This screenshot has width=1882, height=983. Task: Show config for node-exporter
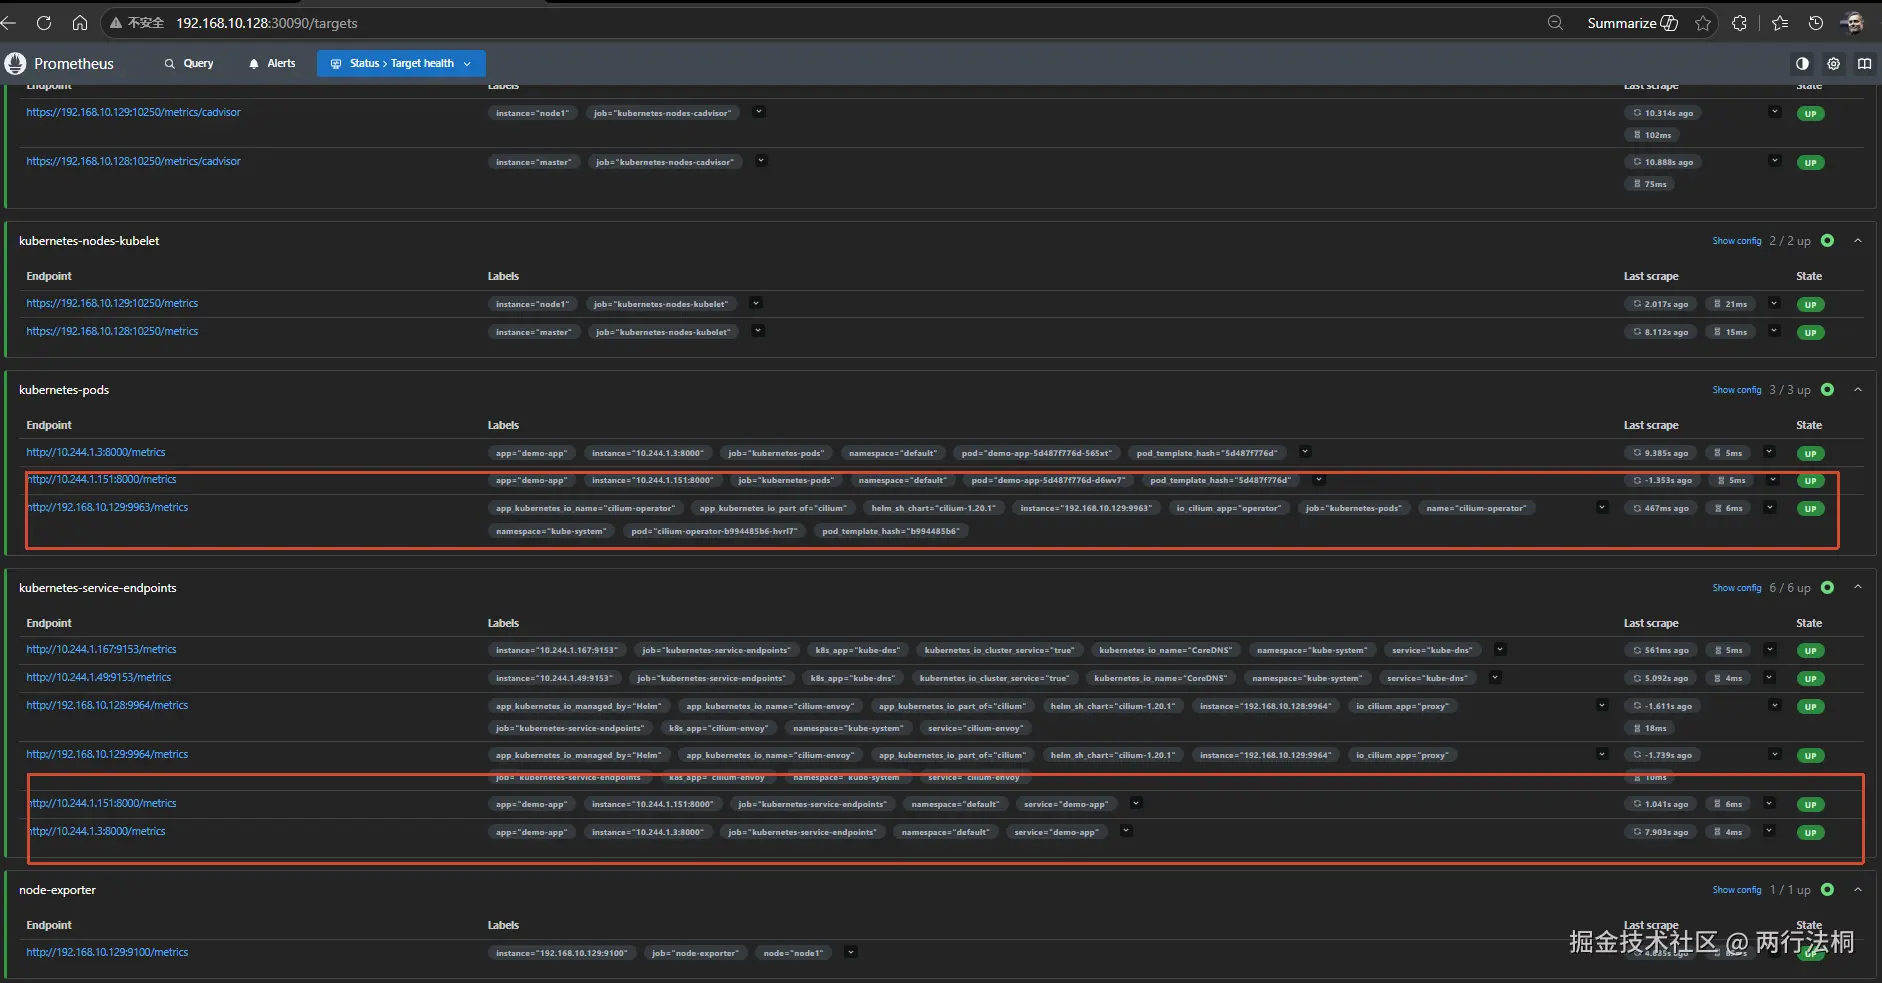(x=1737, y=890)
